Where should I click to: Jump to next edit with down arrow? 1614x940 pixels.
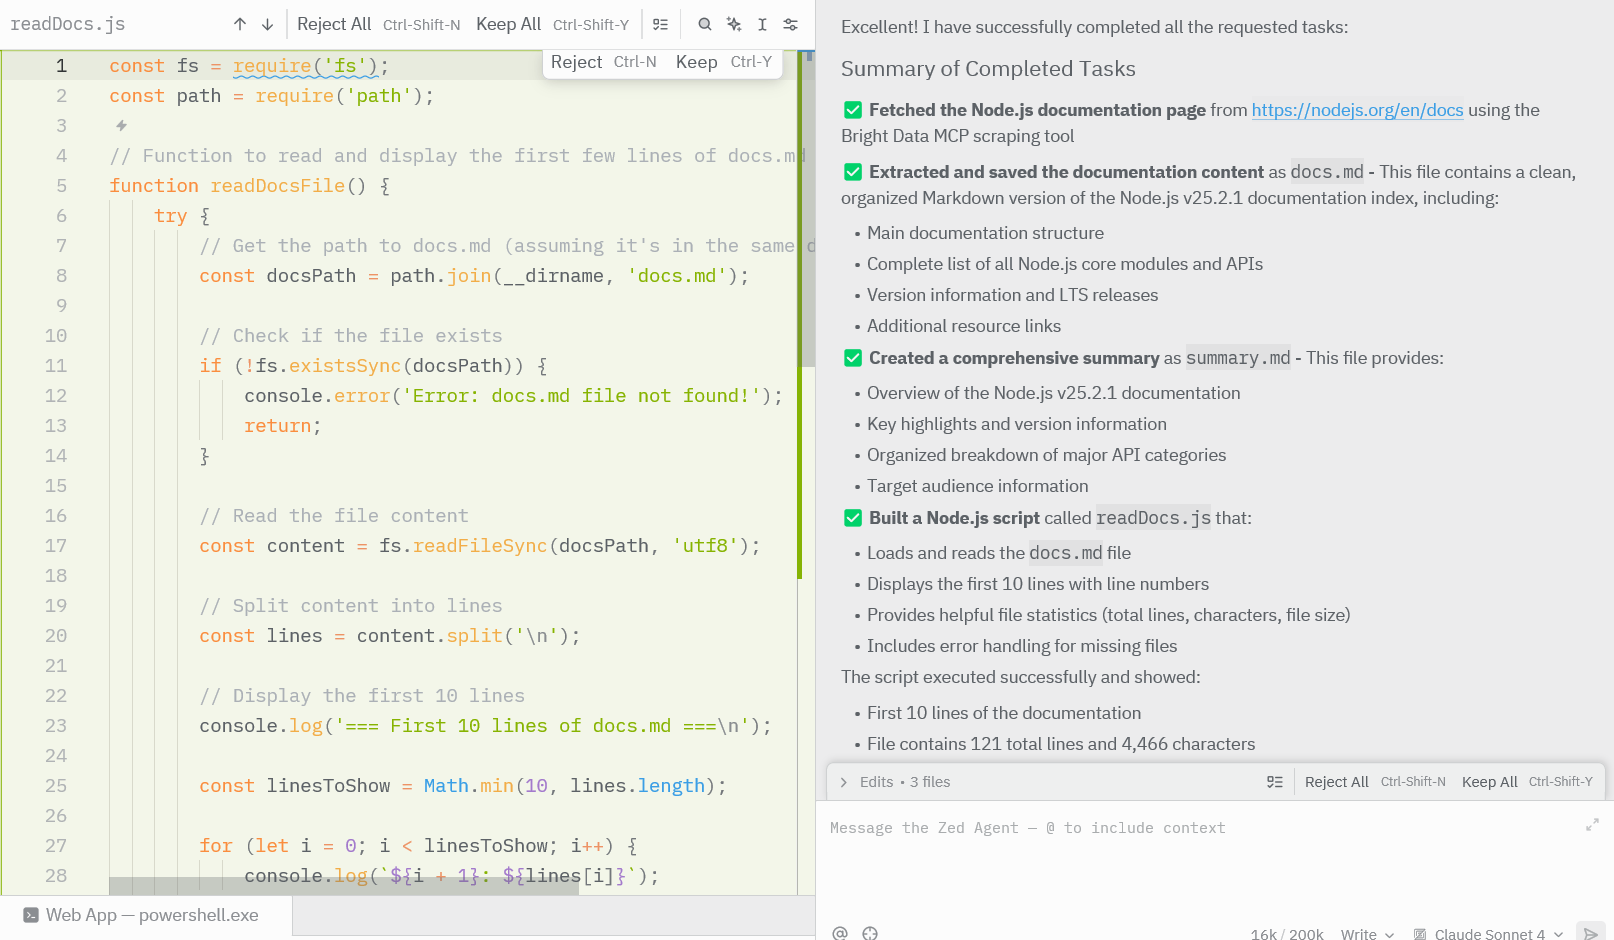tap(266, 24)
